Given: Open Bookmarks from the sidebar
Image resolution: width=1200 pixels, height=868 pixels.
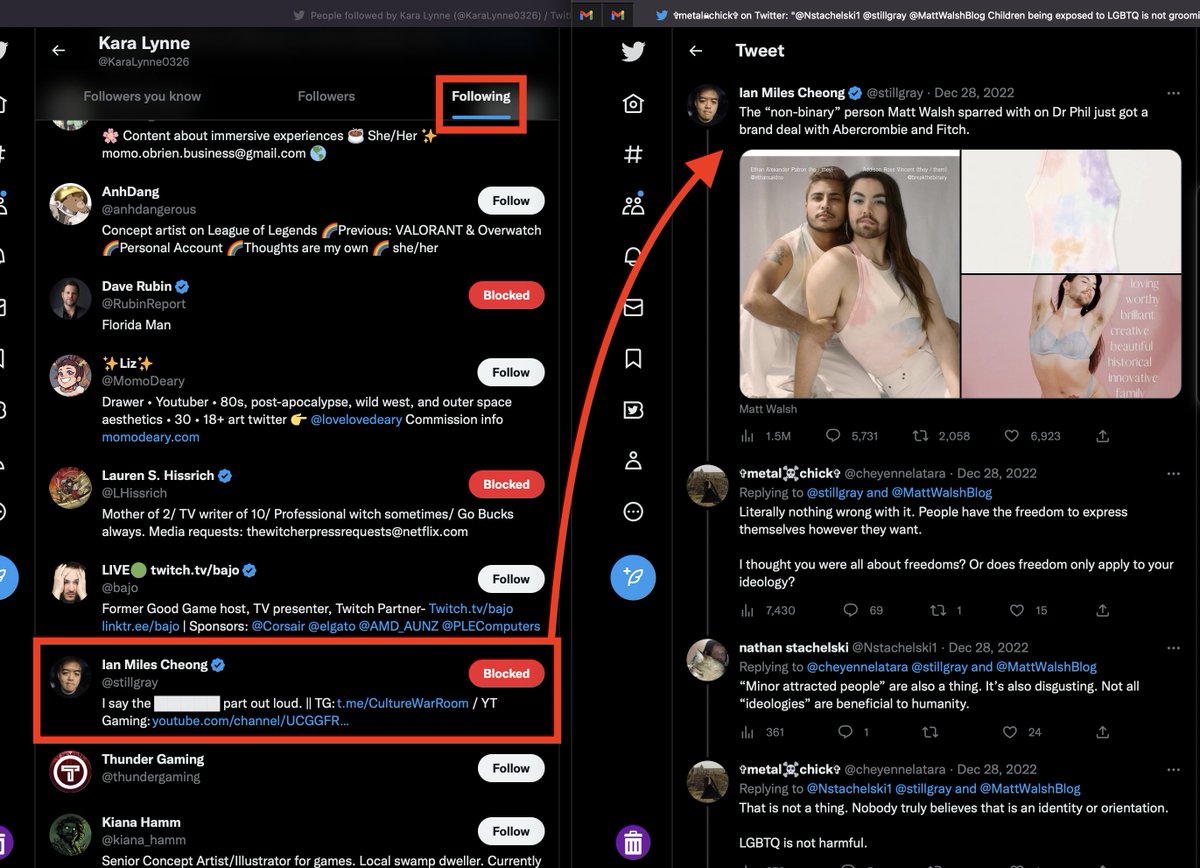Looking at the screenshot, I should (x=633, y=358).
